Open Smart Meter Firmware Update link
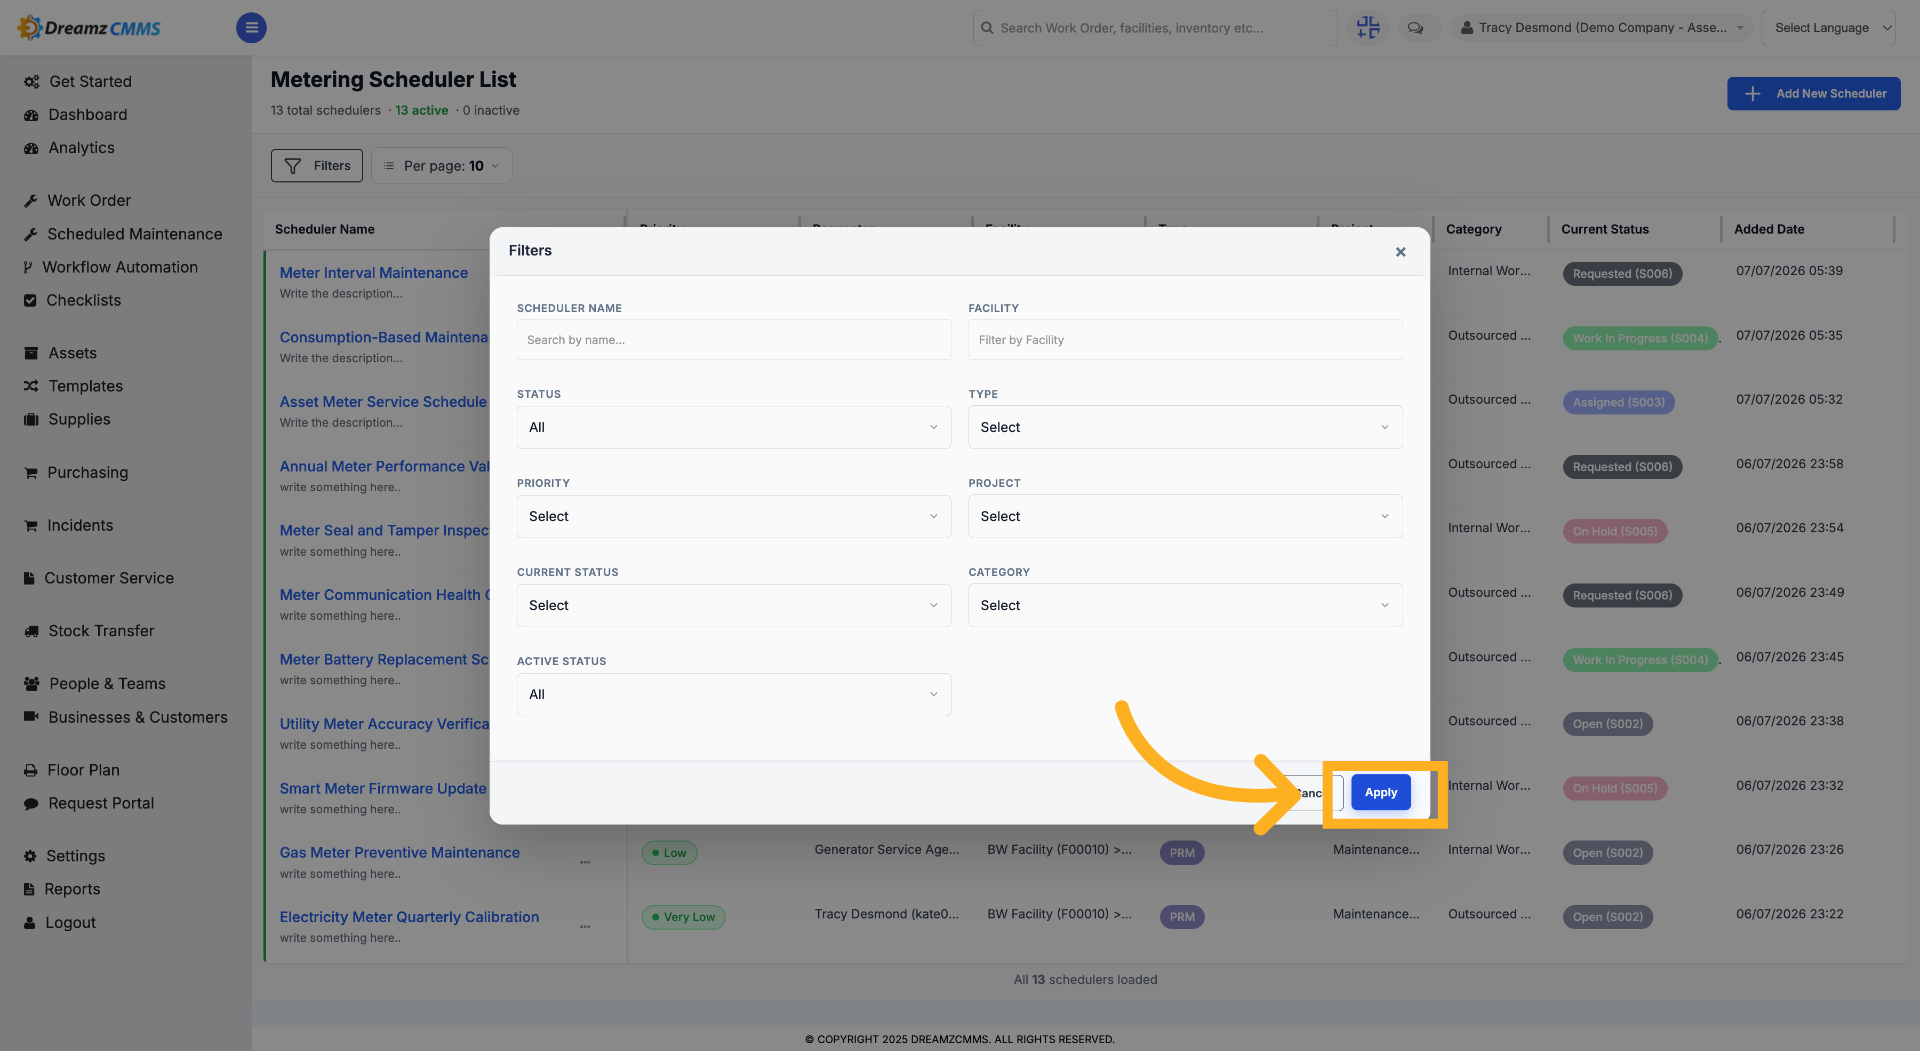This screenshot has height=1051, width=1920. pos(383,788)
